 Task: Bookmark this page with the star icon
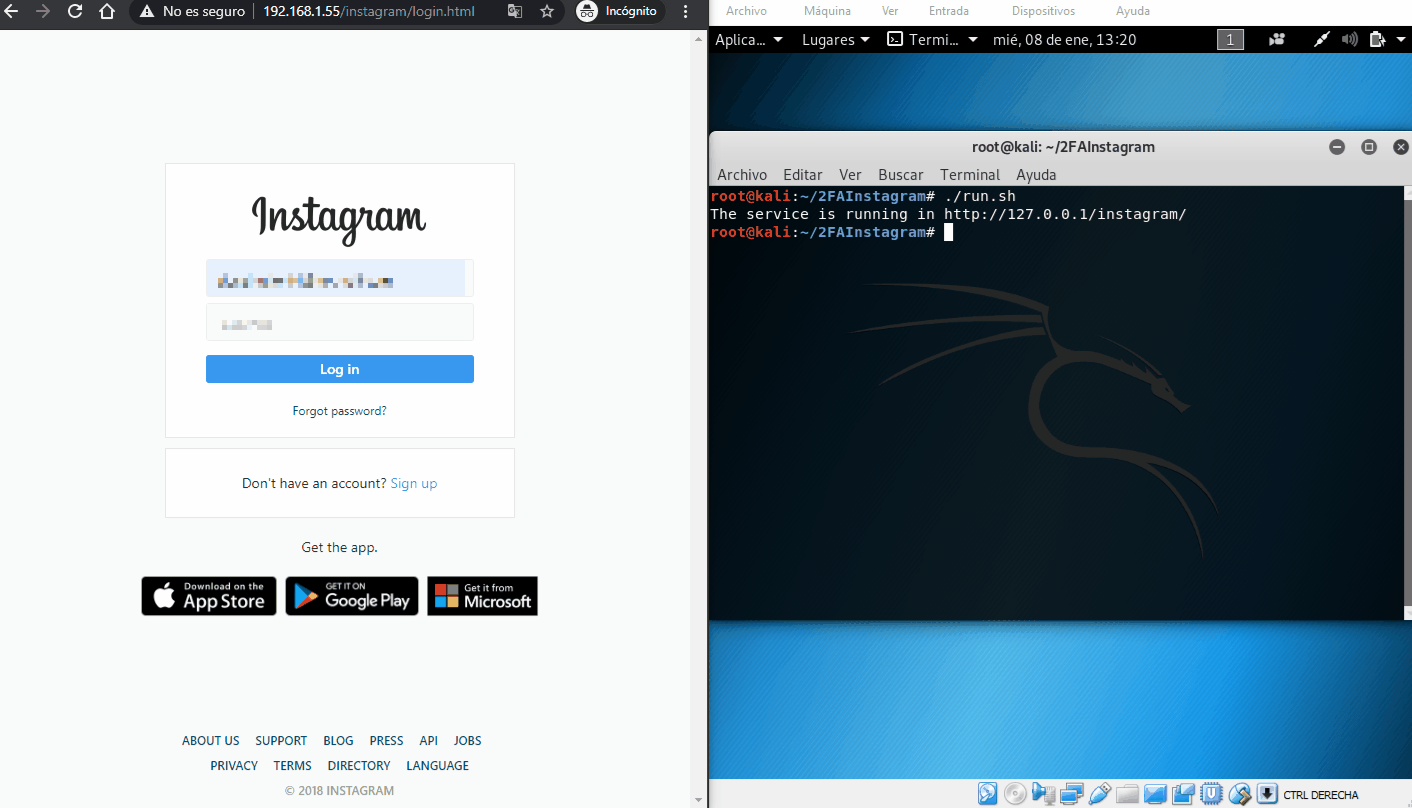pyautogui.click(x=547, y=12)
